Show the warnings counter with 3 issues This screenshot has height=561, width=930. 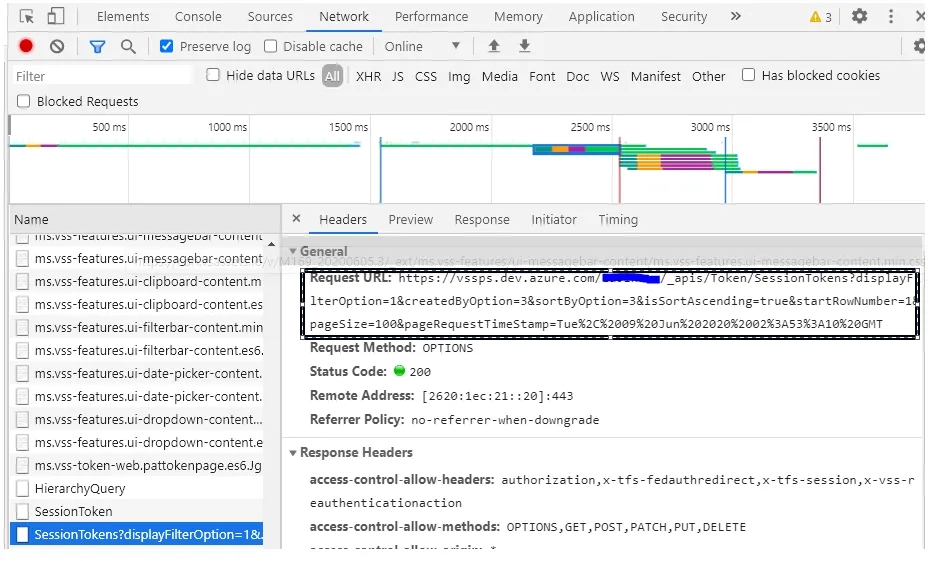[821, 17]
